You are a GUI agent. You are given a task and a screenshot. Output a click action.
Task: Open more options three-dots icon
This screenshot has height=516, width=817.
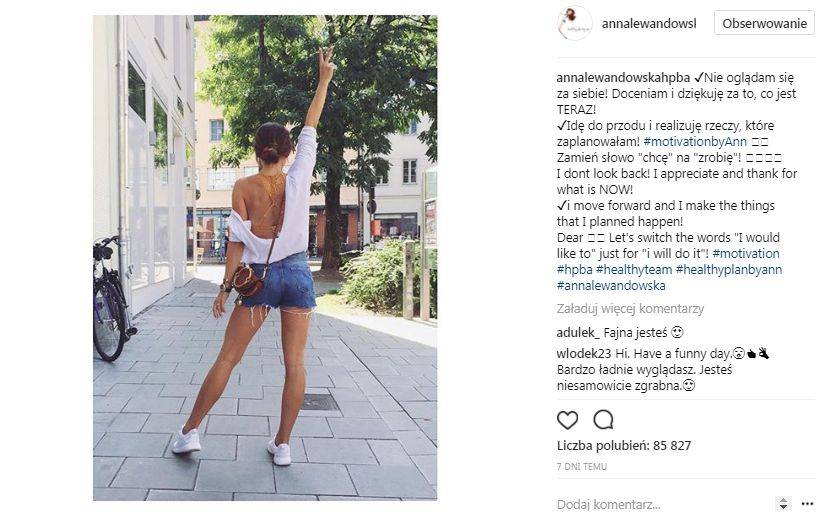click(x=807, y=504)
